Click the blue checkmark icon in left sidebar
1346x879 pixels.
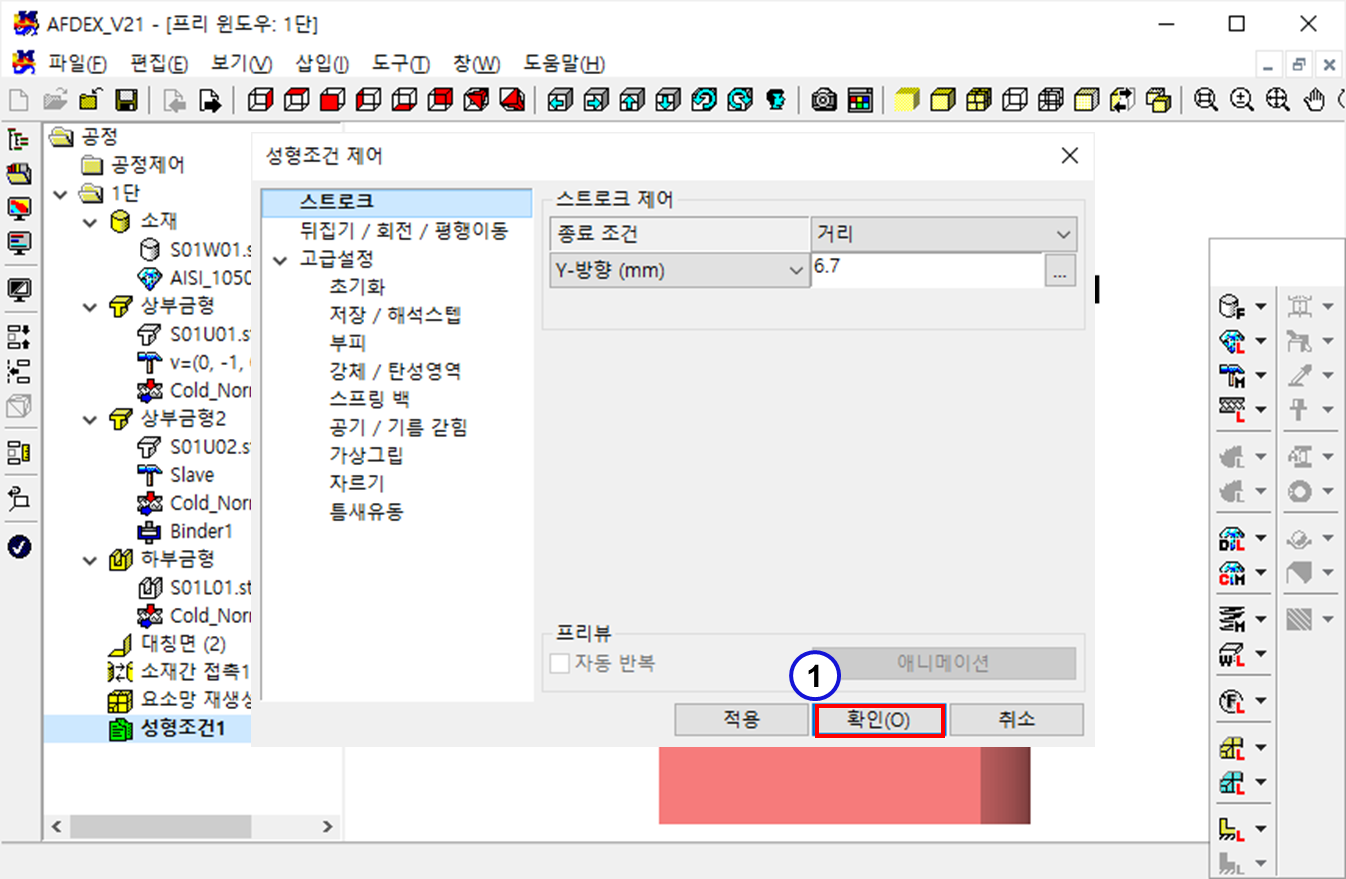click(x=19, y=547)
